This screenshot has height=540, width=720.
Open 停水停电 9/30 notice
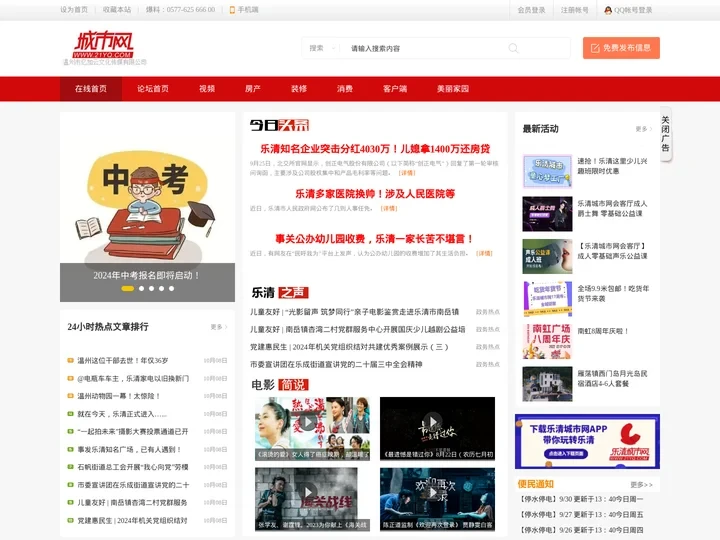tap(581, 499)
